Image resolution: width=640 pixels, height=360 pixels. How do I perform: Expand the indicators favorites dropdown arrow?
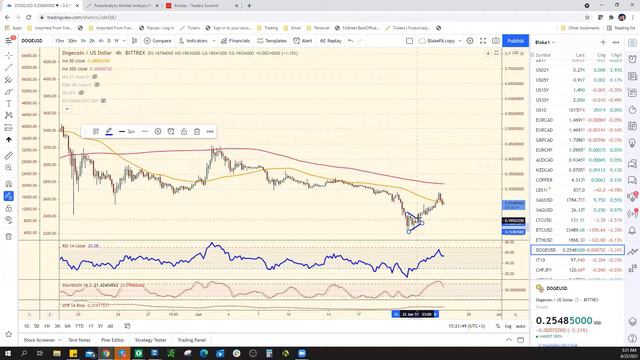click(213, 41)
